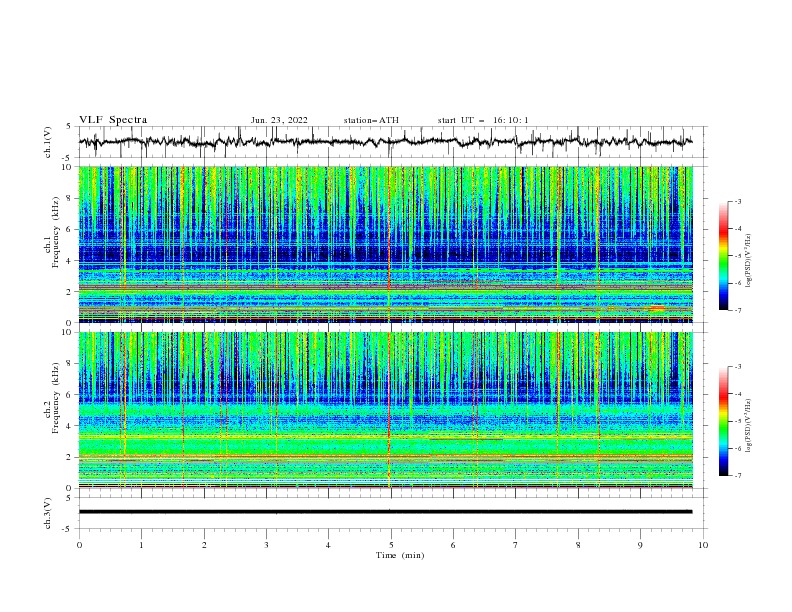The width and height of the screenshot is (792, 612).
Task: Click the ch.3 flat voltage trace
Action: point(385,512)
